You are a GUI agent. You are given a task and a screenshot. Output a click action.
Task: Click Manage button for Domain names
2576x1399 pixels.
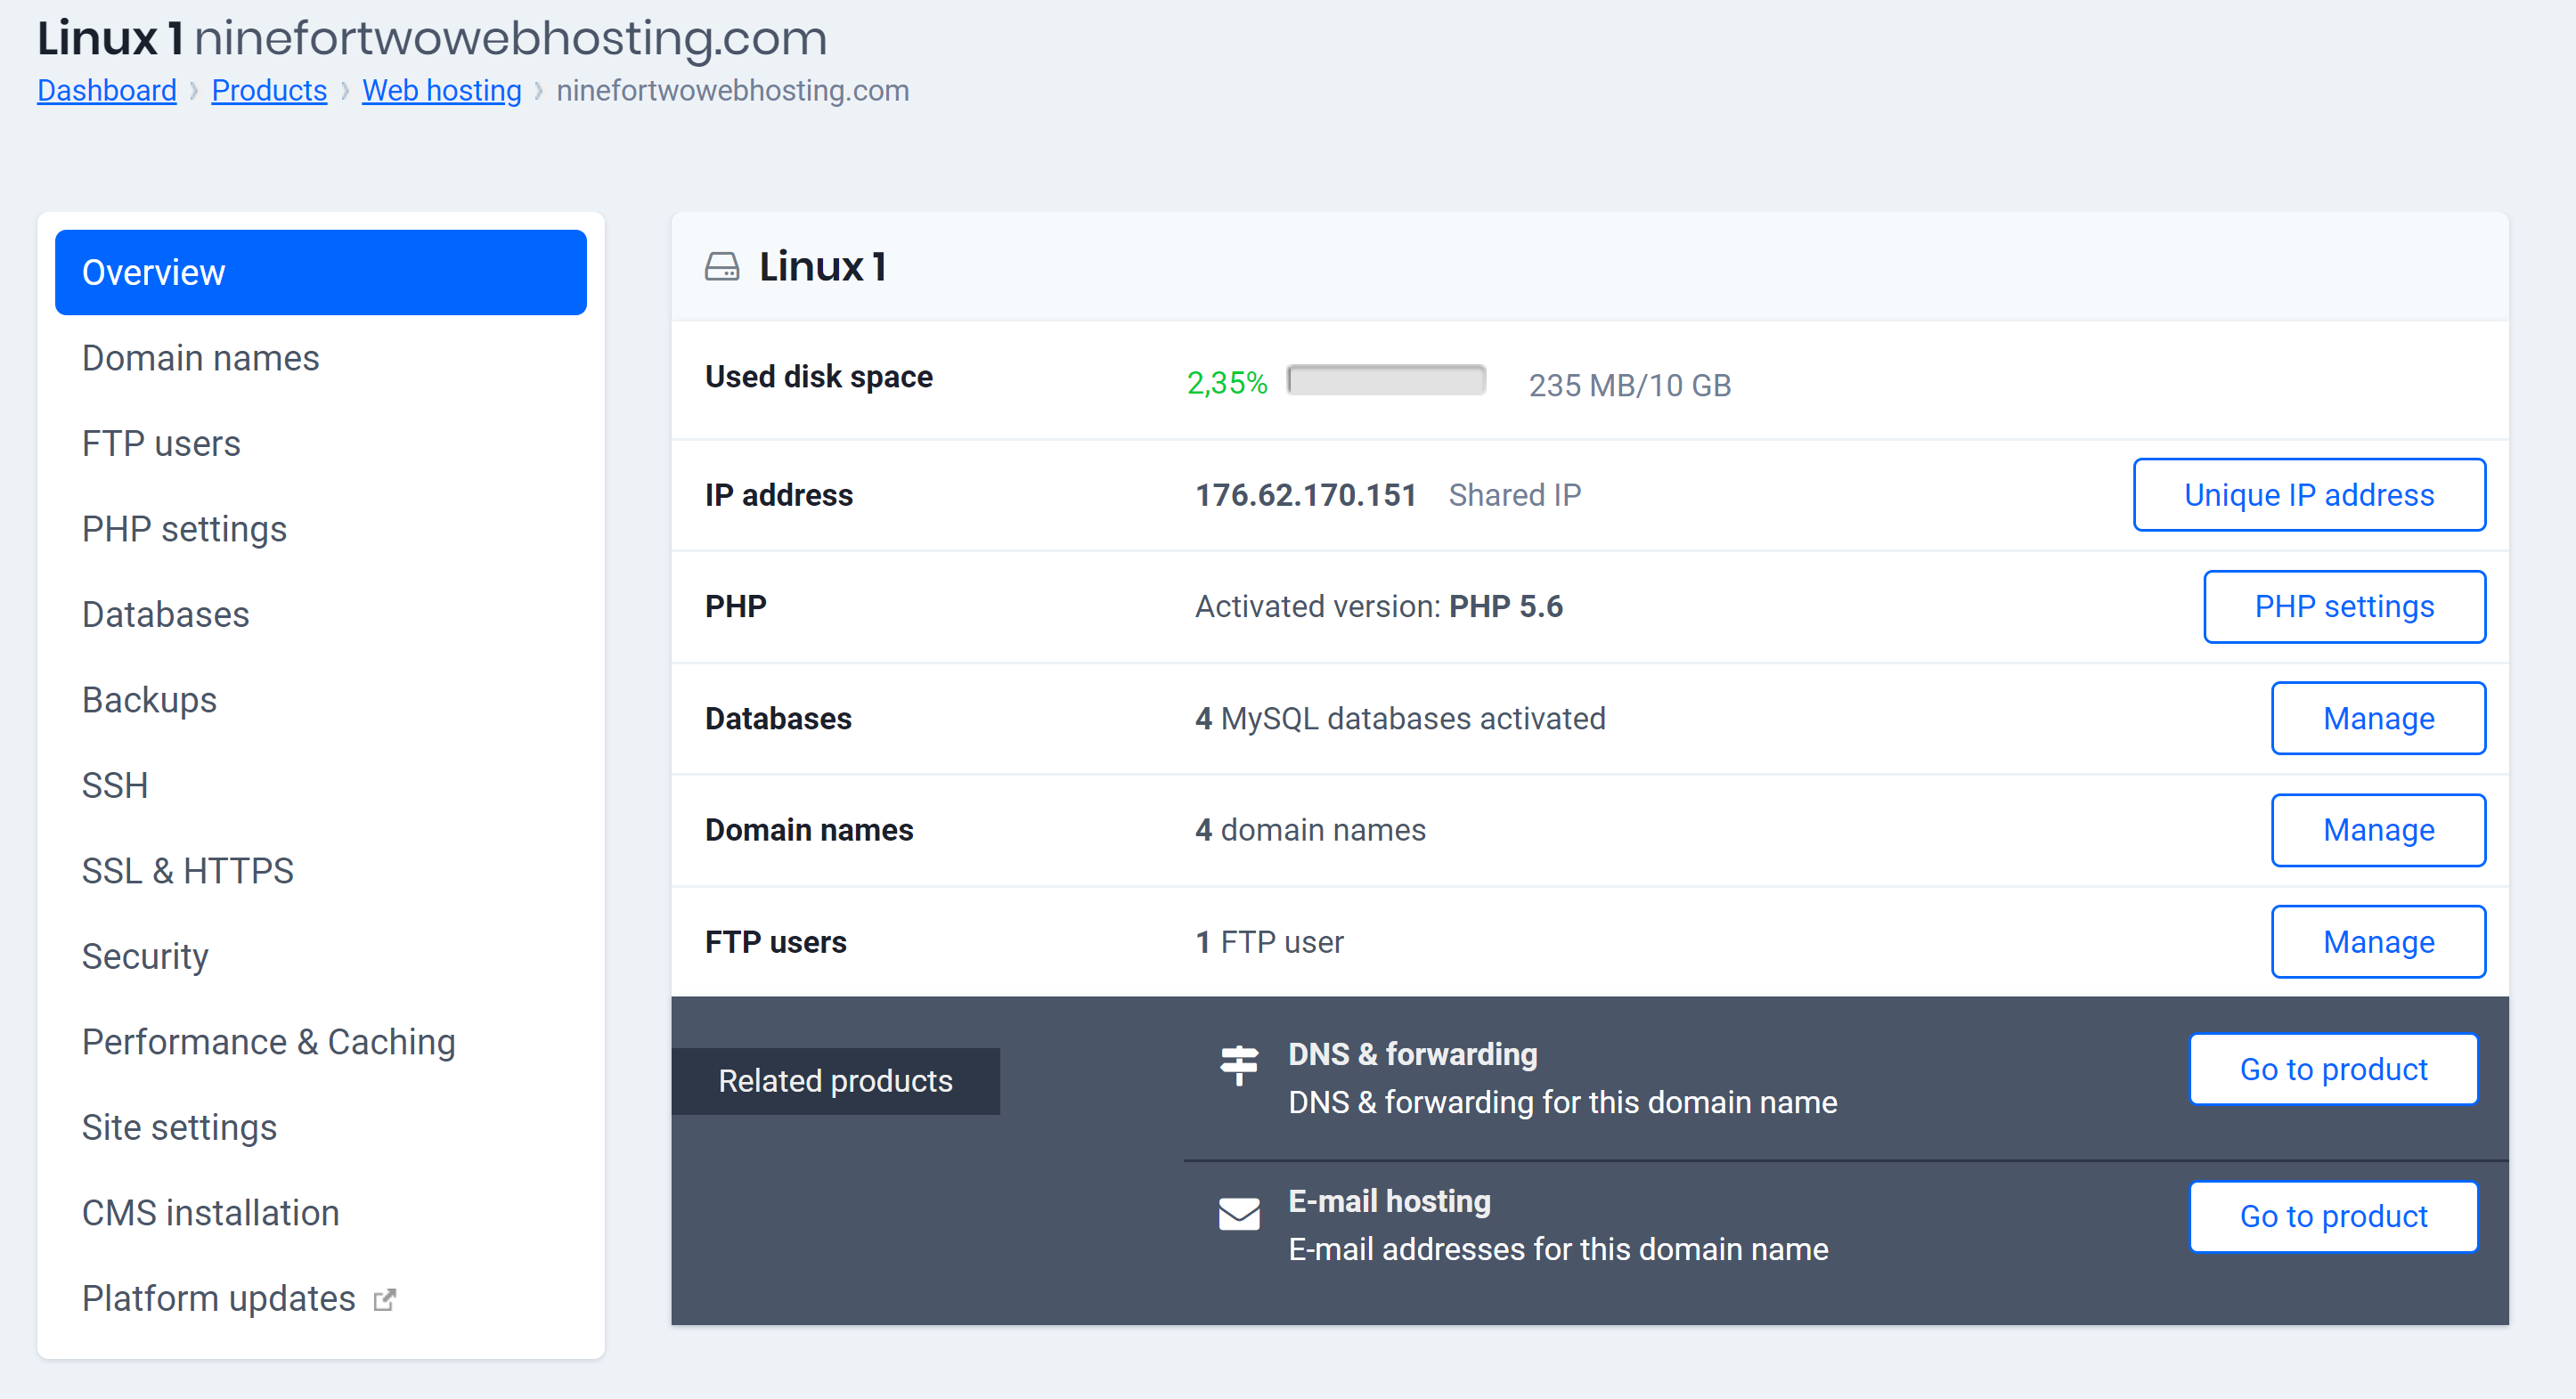(2379, 829)
